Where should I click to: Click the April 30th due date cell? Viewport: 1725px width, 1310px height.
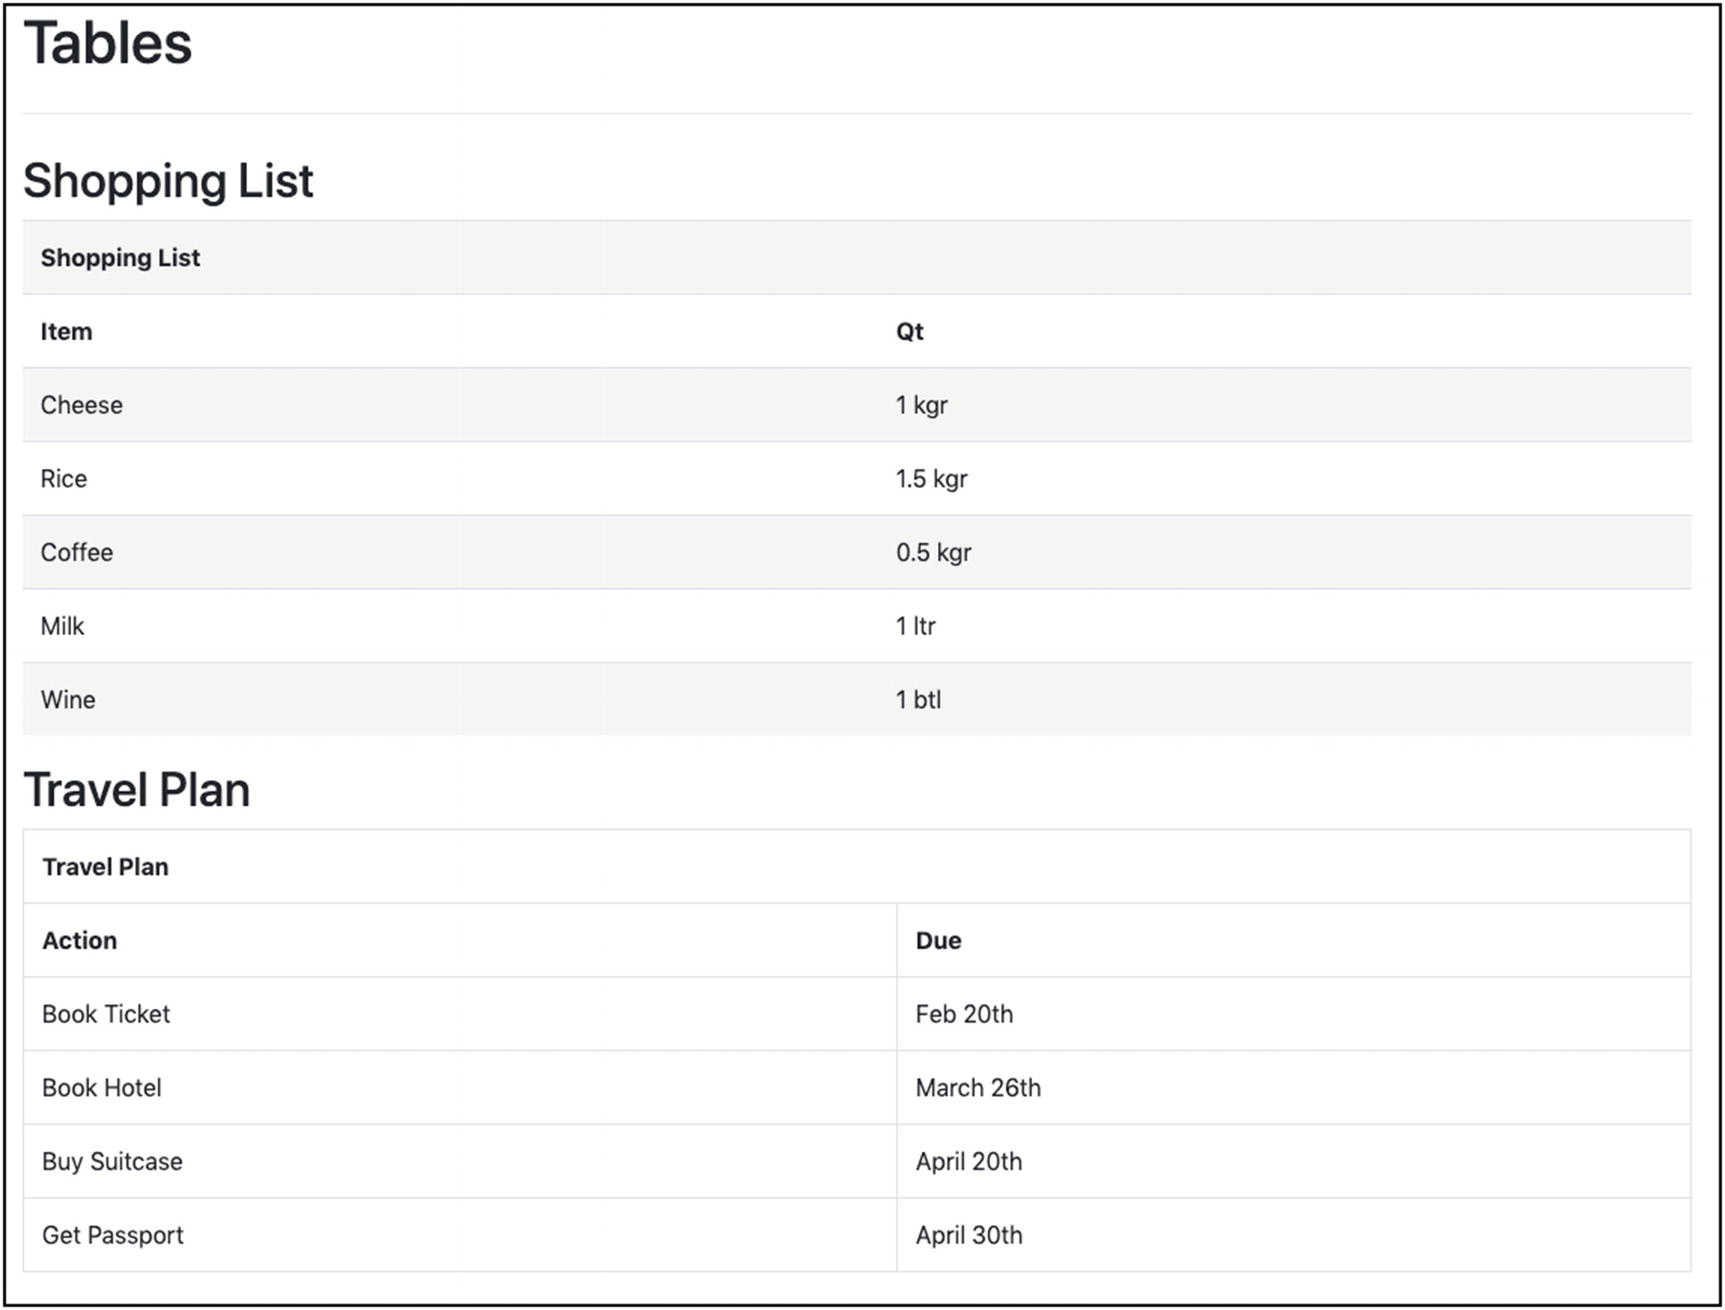(969, 1235)
